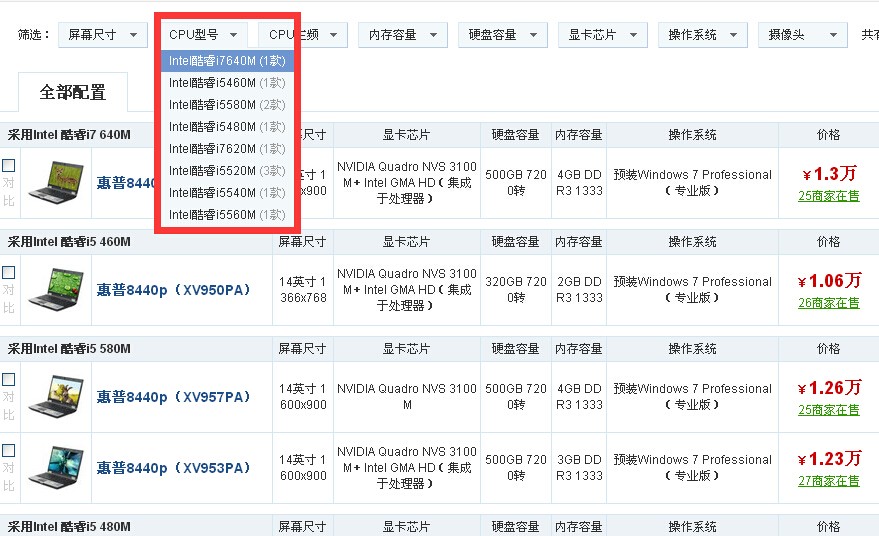This screenshot has width=879, height=536.
Task: Click the 320GB 7200转 hard disk cell
Action: [516, 290]
